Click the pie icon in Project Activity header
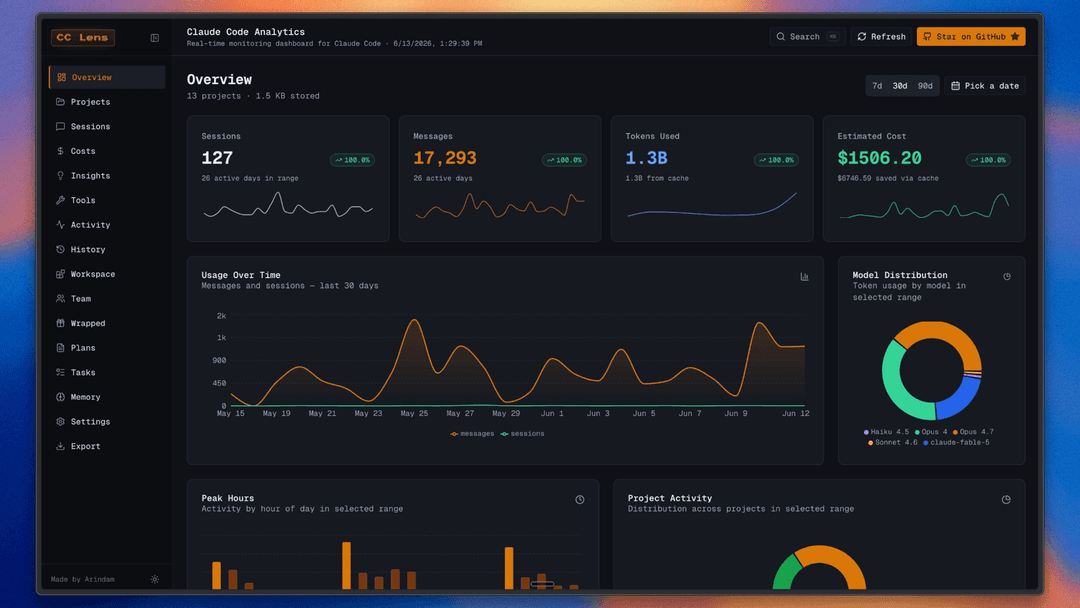 (1006, 500)
